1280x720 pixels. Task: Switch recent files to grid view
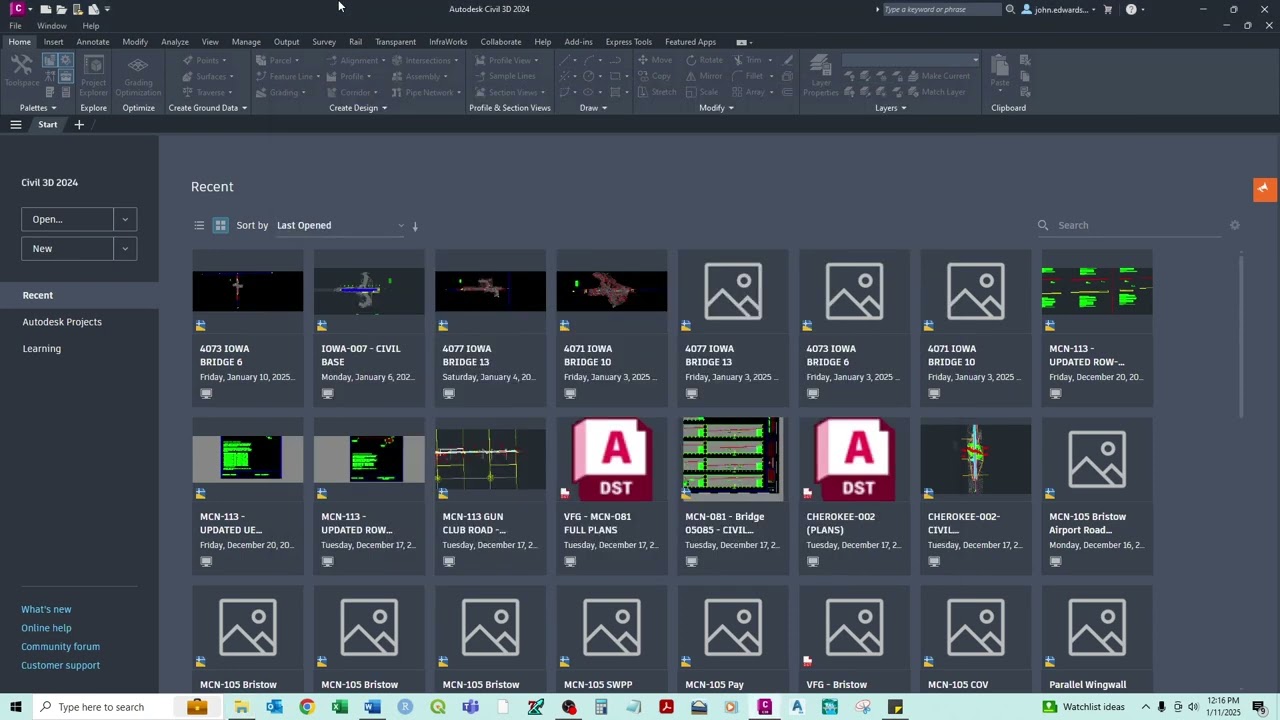pos(220,225)
